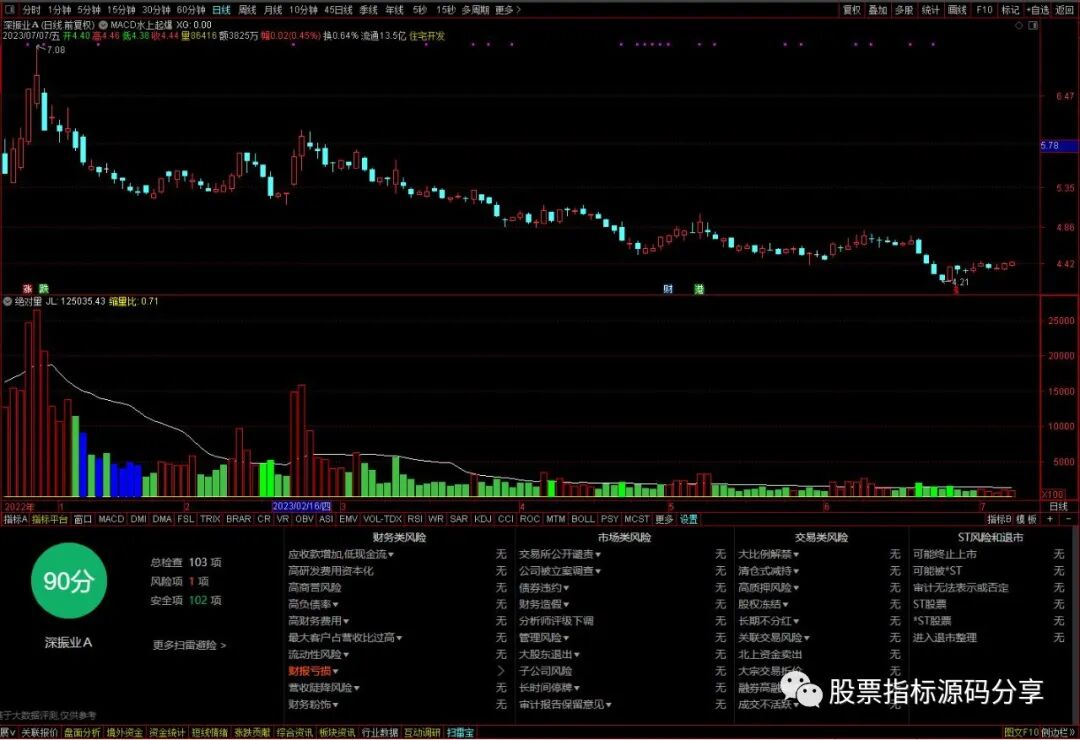This screenshot has width=1080, height=740.
Task: Expand the 交易所公开谴责 risk item
Action: click(560, 554)
